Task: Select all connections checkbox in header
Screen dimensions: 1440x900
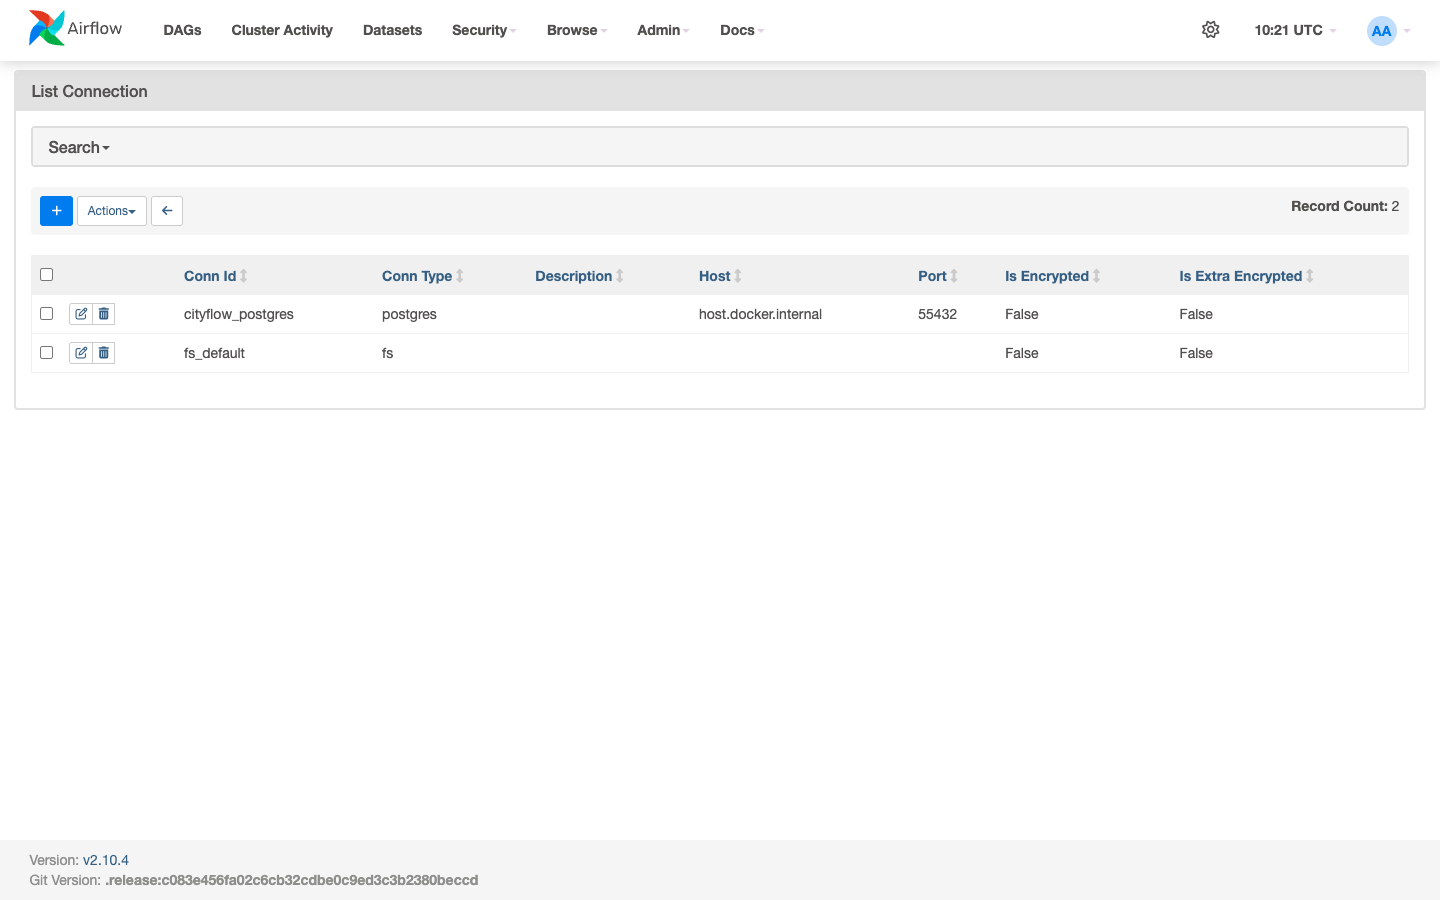Action: click(46, 275)
